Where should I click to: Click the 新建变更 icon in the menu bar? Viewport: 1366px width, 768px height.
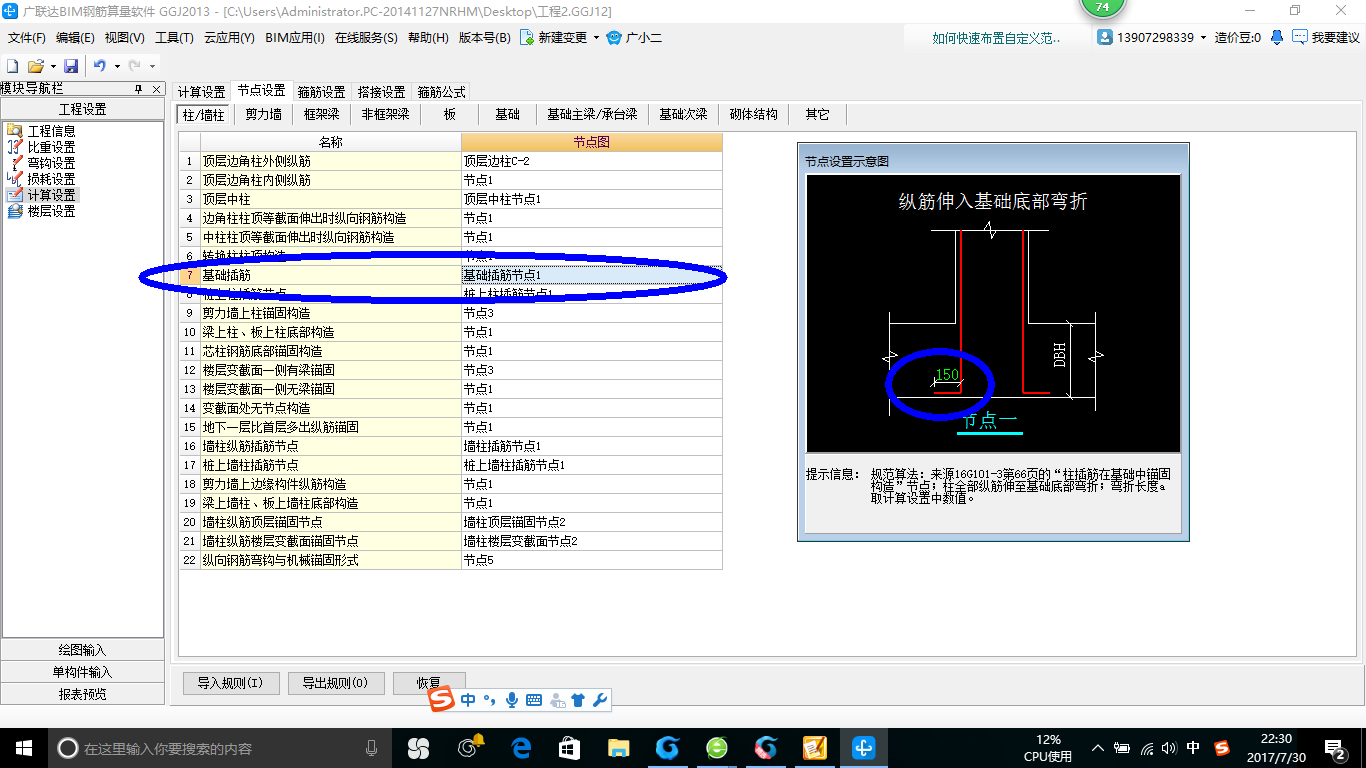point(526,37)
